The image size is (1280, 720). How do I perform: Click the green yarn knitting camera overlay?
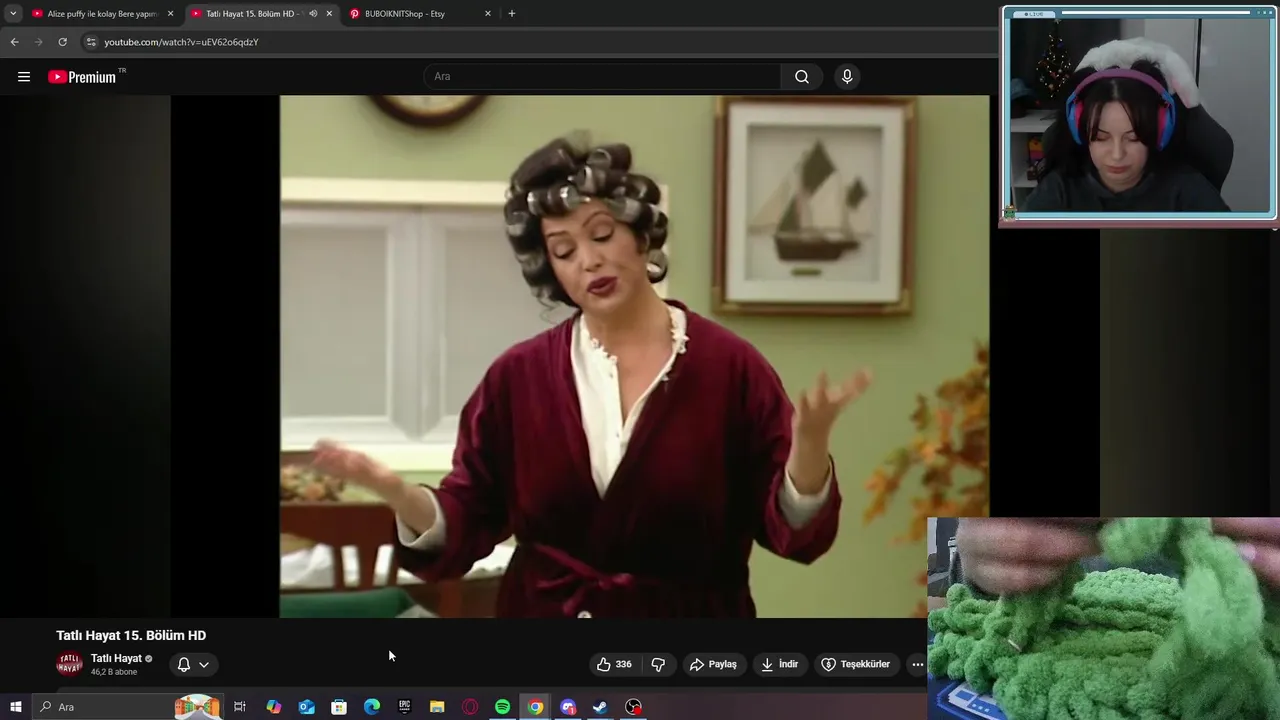[x=1103, y=618]
